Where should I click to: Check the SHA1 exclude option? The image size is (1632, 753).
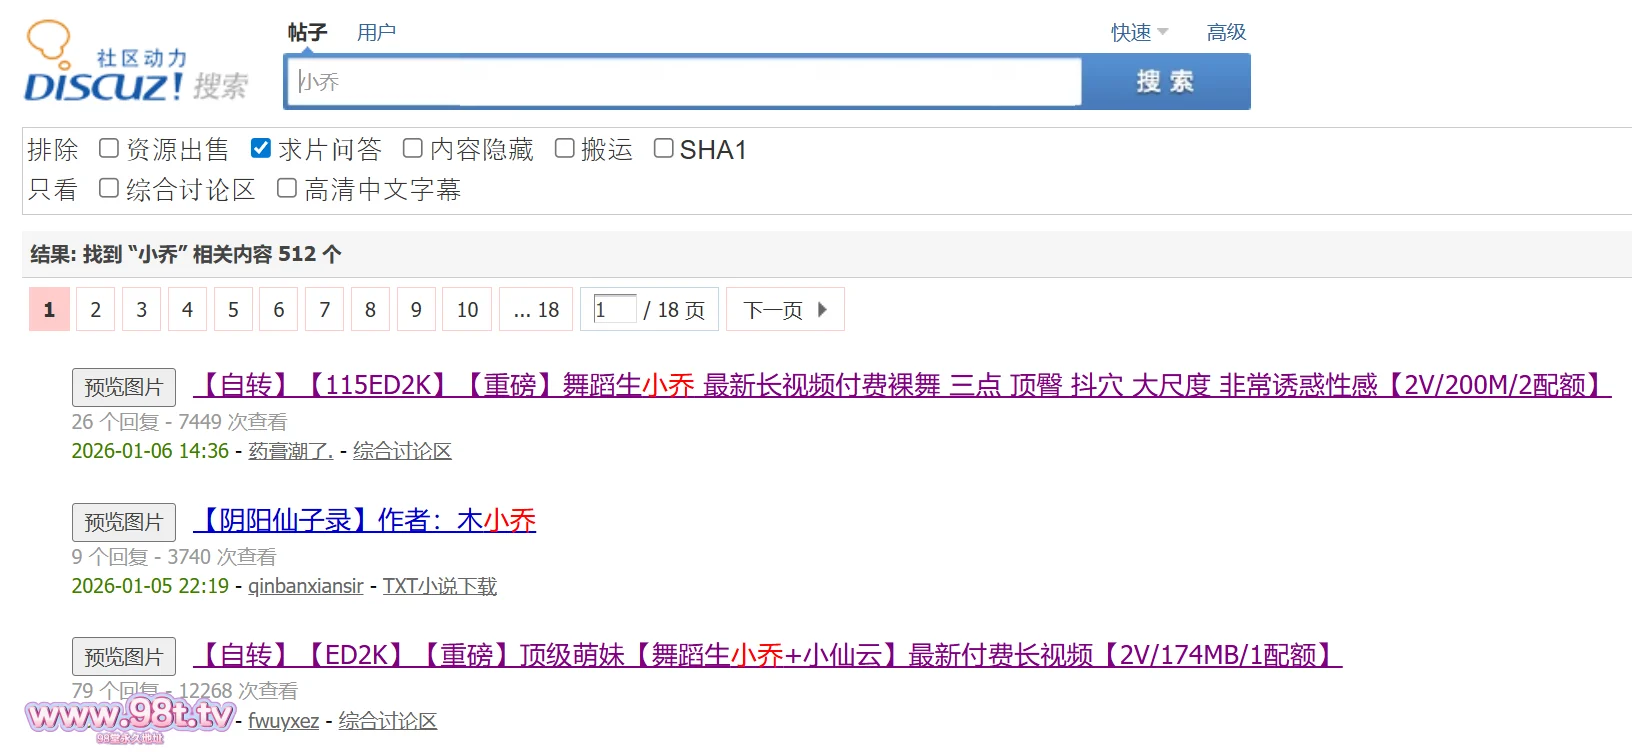663,149
